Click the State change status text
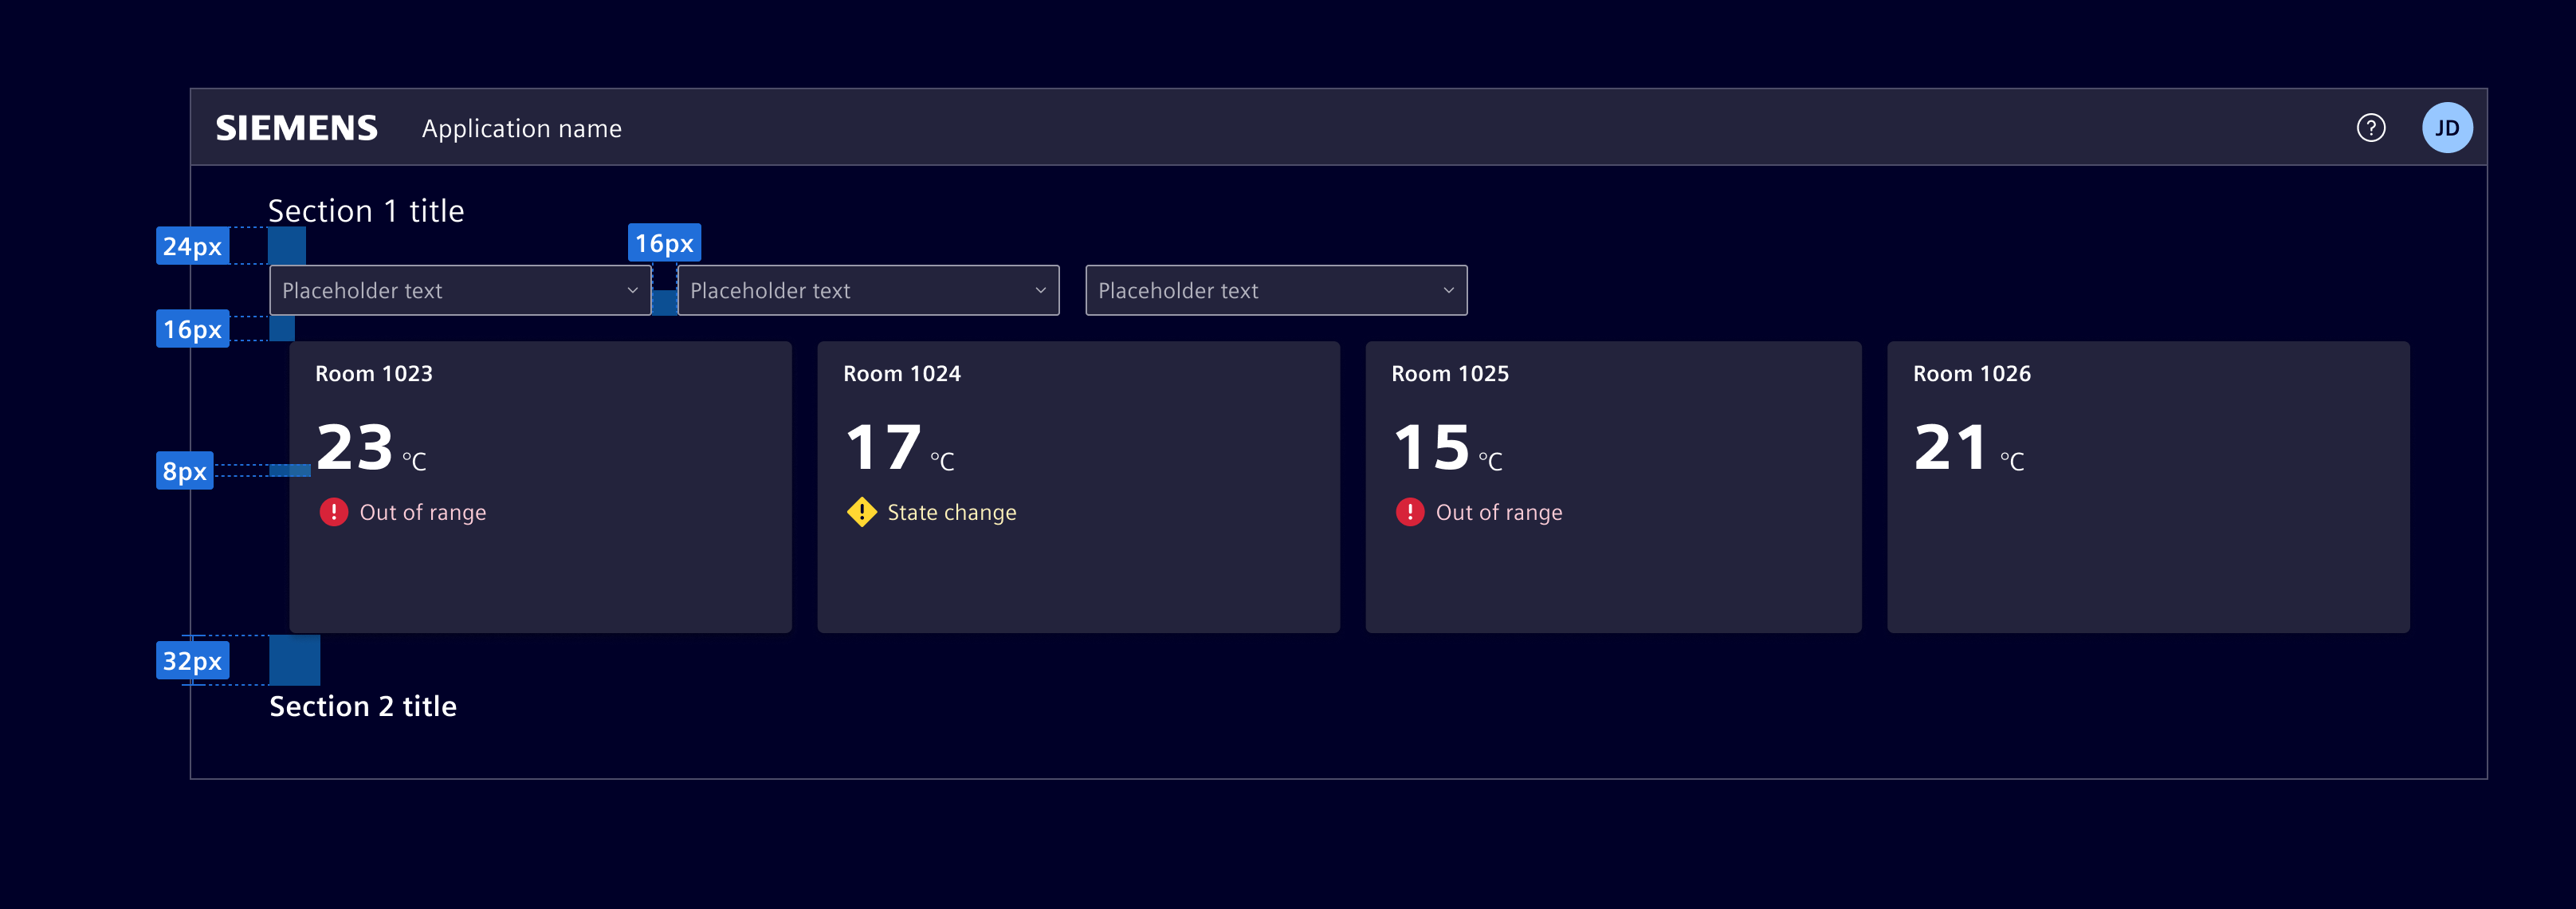The height and width of the screenshot is (909, 2576). [x=951, y=513]
